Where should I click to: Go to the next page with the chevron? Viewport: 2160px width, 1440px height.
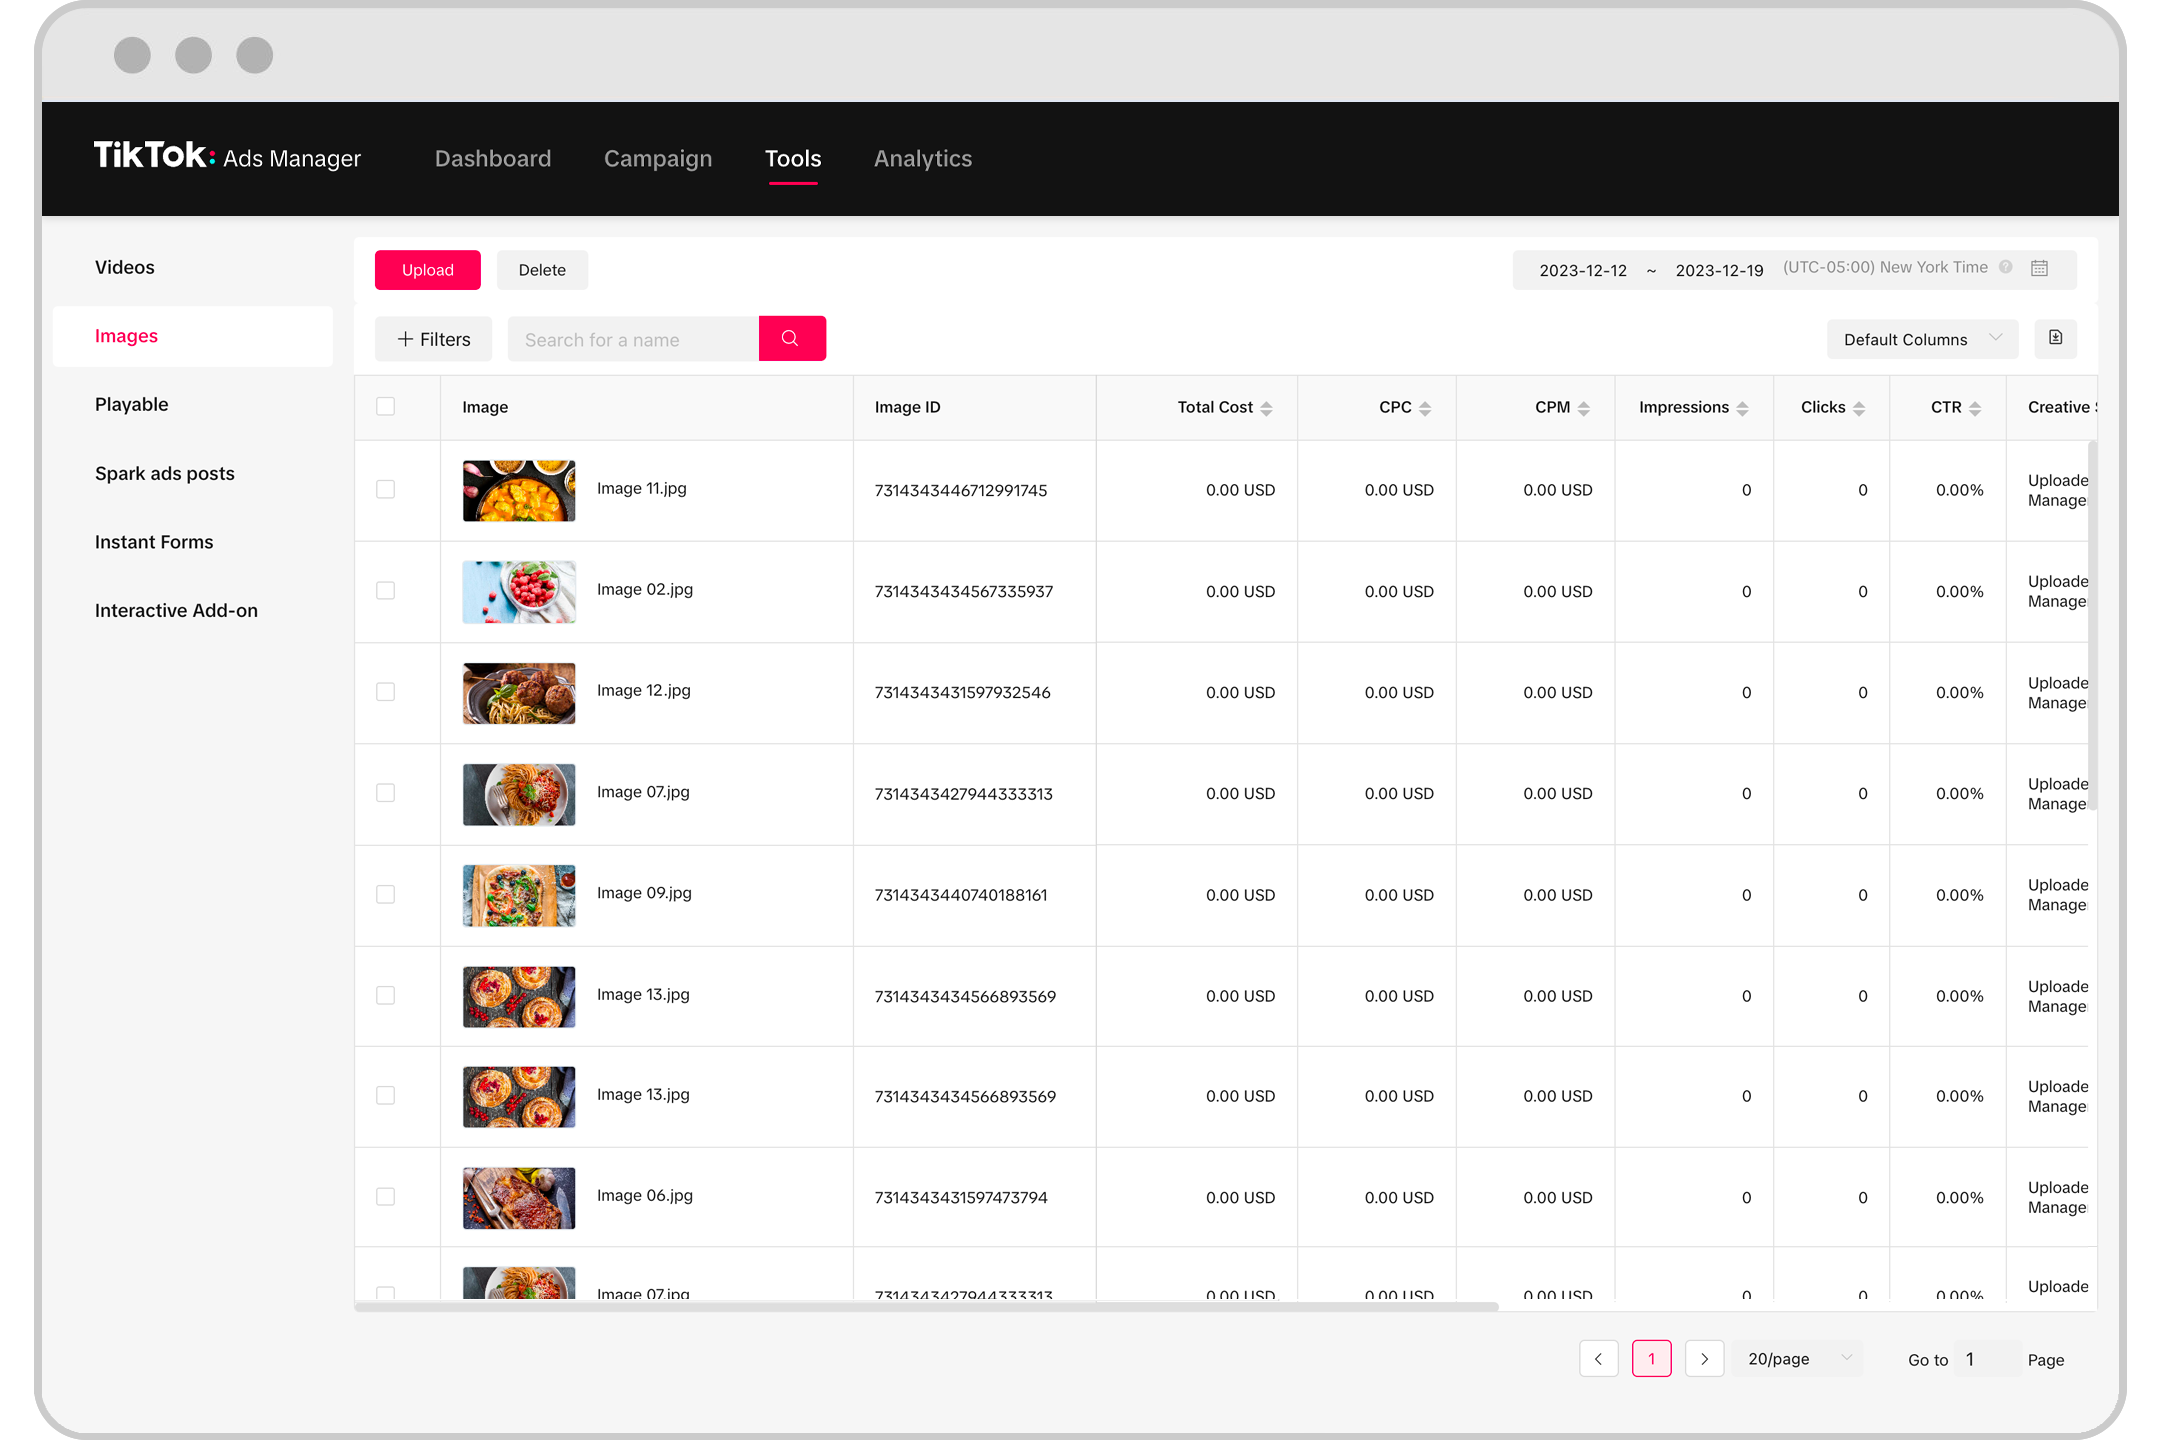coord(1705,1359)
